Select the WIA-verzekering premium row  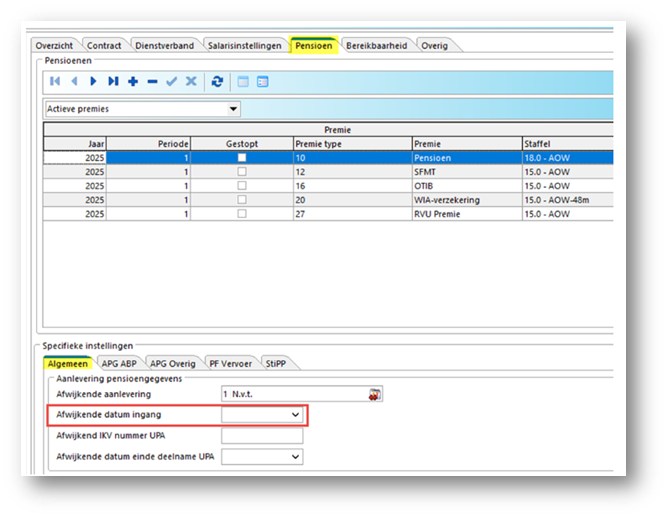pyautogui.click(x=328, y=200)
